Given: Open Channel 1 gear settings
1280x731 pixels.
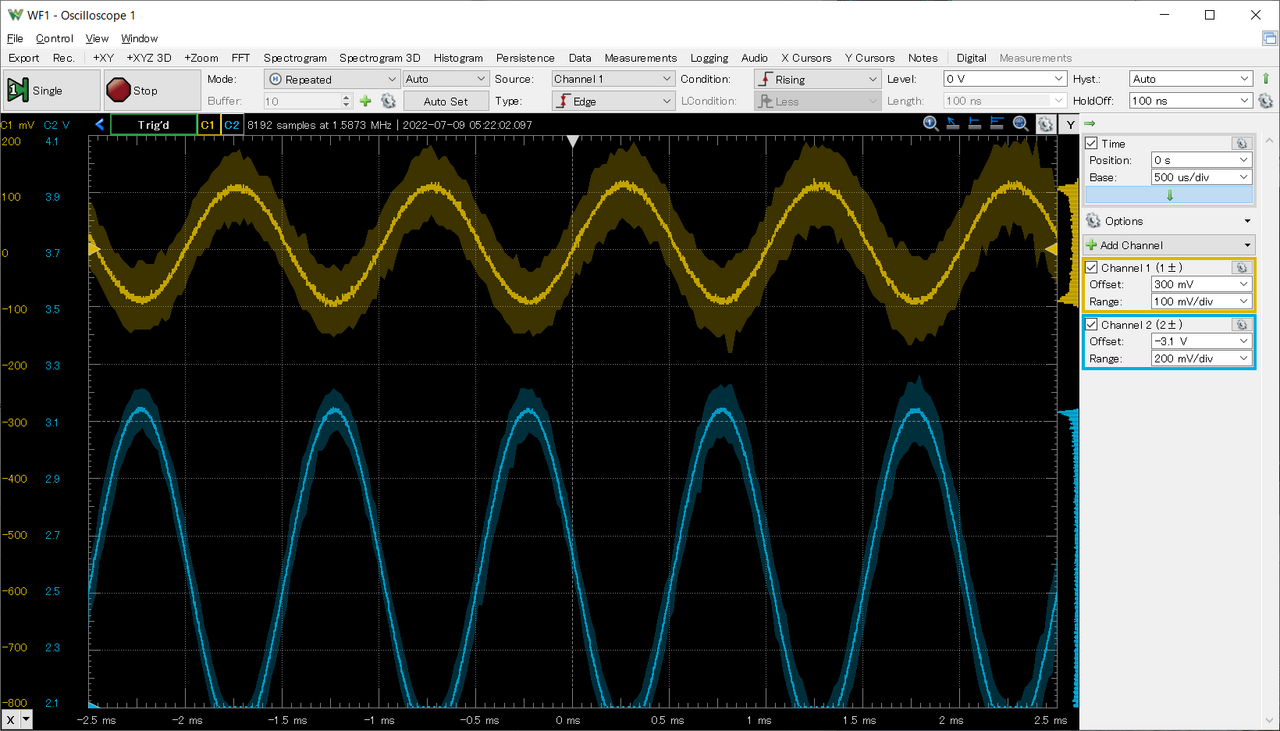Looking at the screenshot, I should pos(1241,268).
